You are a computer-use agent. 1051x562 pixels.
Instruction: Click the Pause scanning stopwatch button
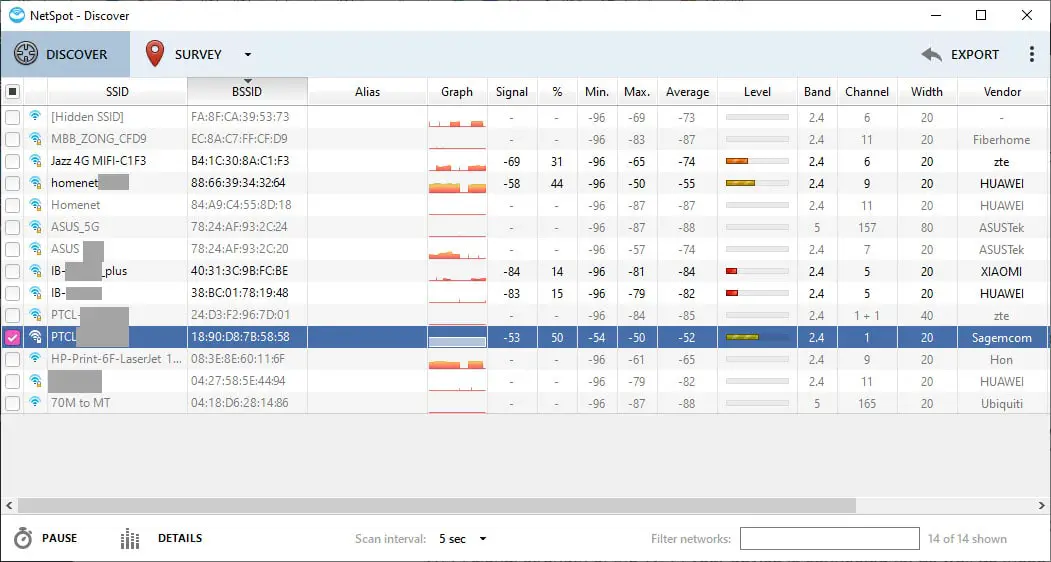coord(46,538)
